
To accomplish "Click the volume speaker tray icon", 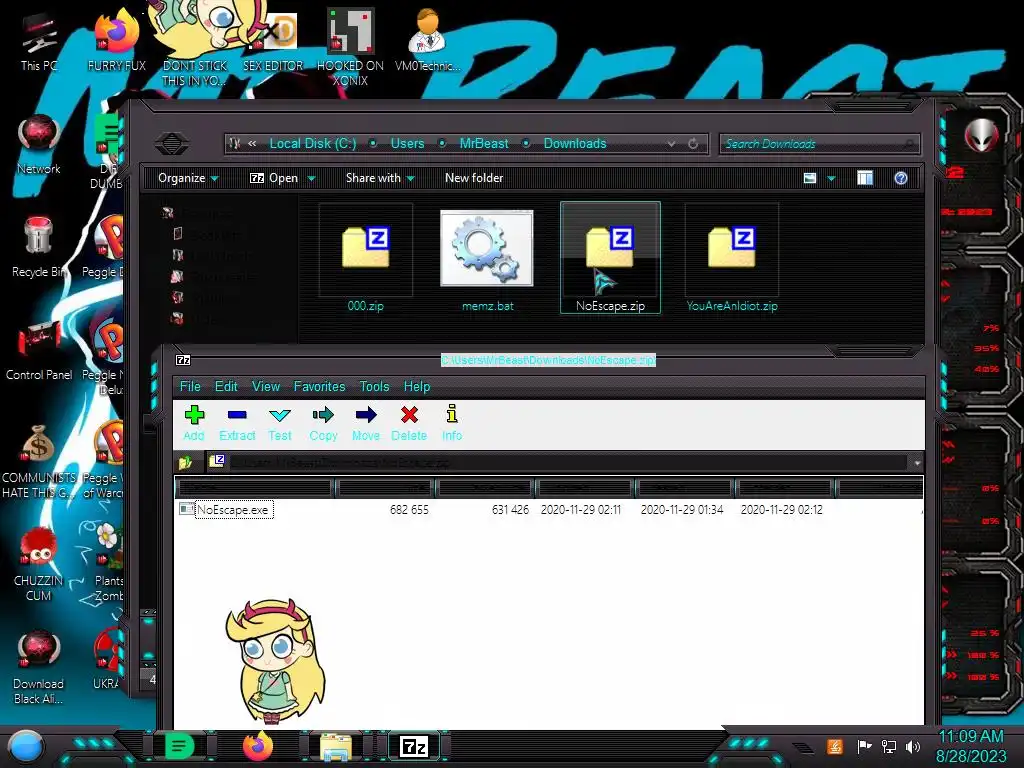I will [913, 746].
